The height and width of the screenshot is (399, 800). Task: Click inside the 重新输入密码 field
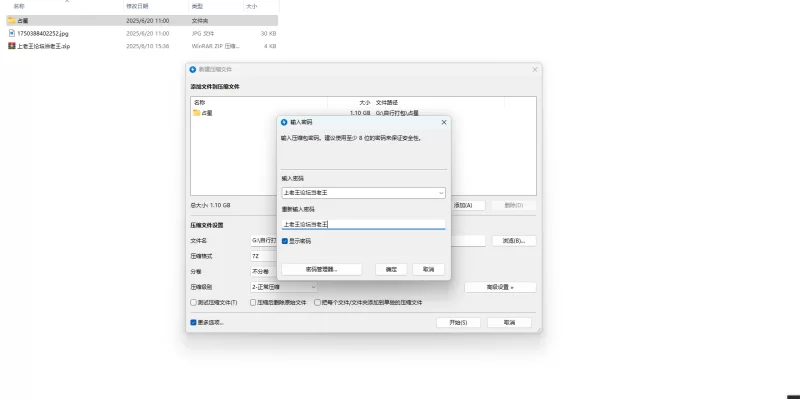coord(363,224)
